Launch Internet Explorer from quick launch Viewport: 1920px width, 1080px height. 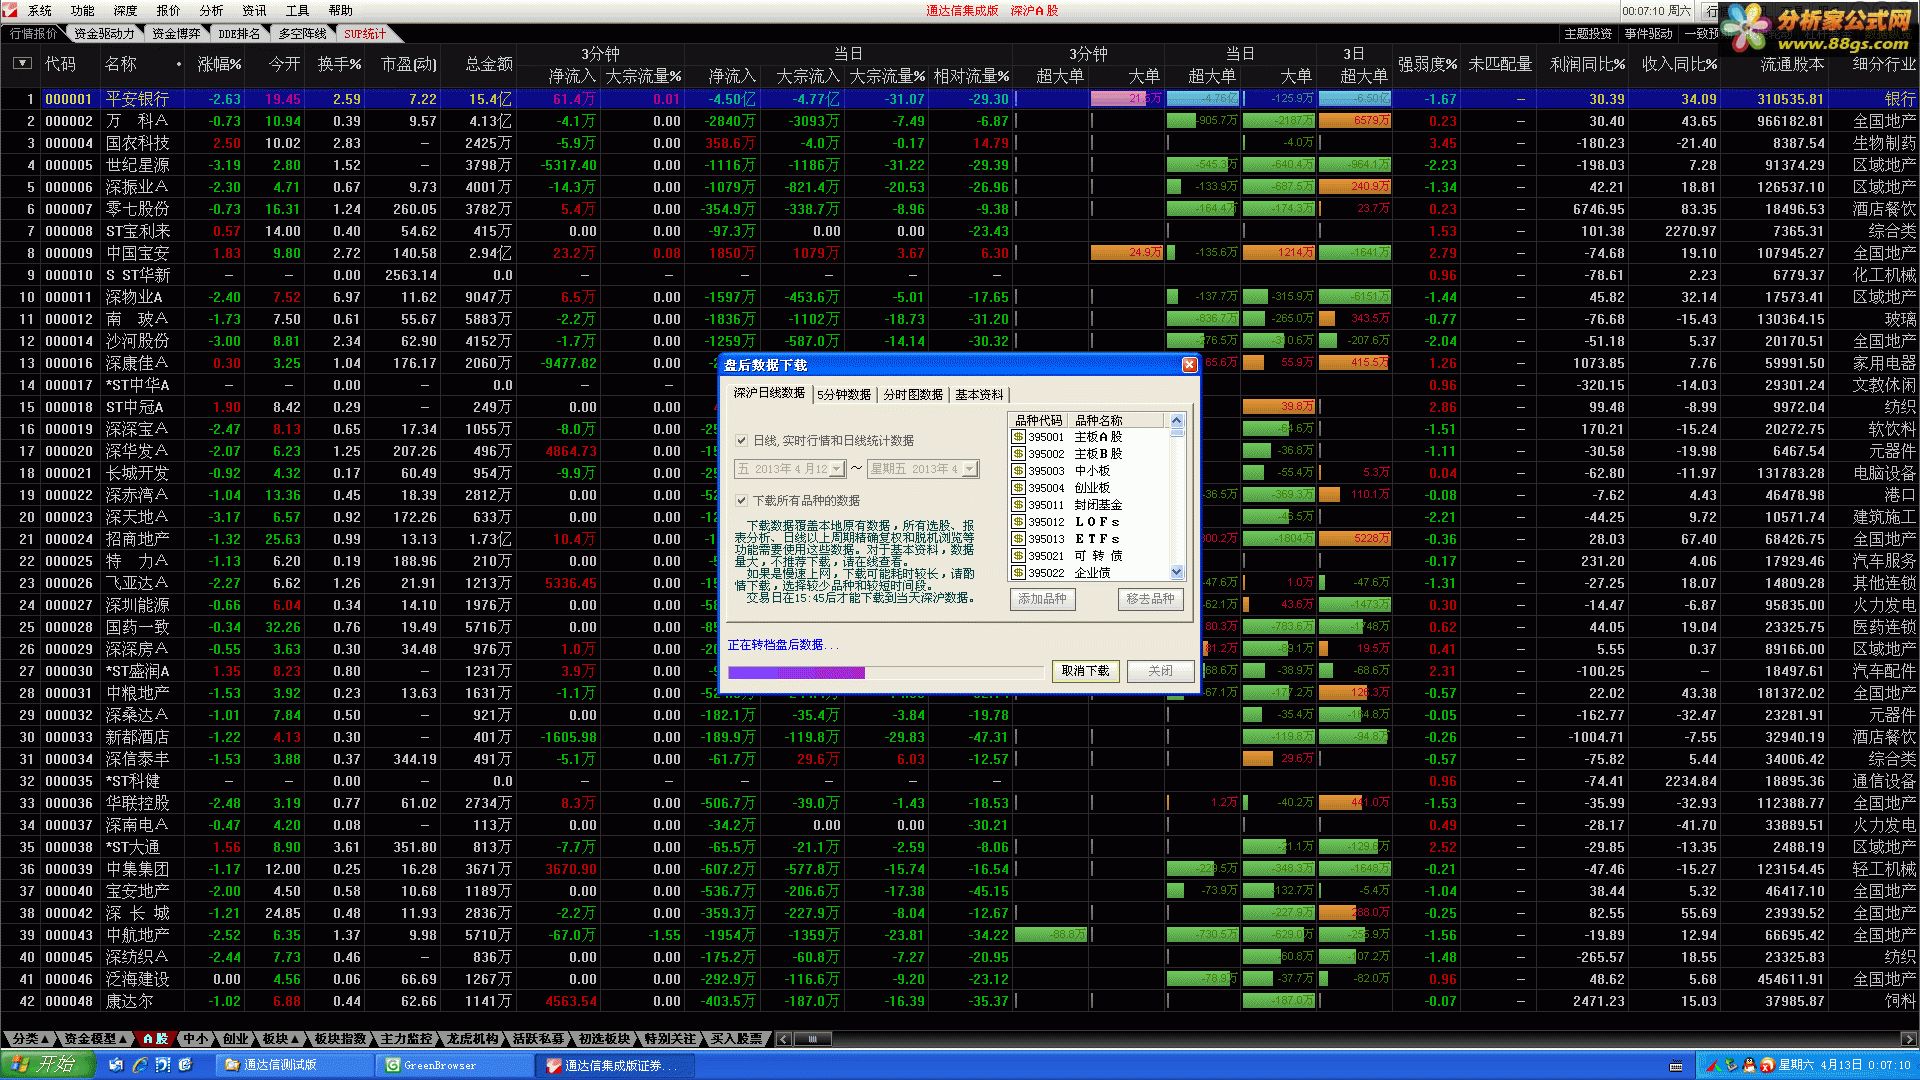click(x=140, y=1065)
